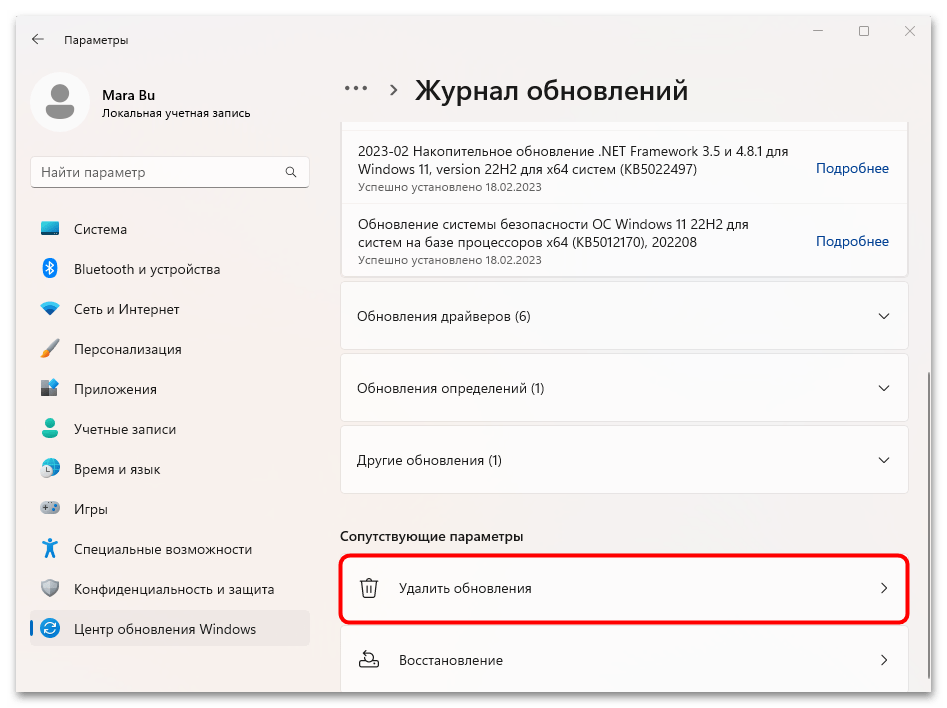The width and height of the screenshot is (947, 708).
Task: Select Конфиденциальность и защита
Action: pos(170,589)
